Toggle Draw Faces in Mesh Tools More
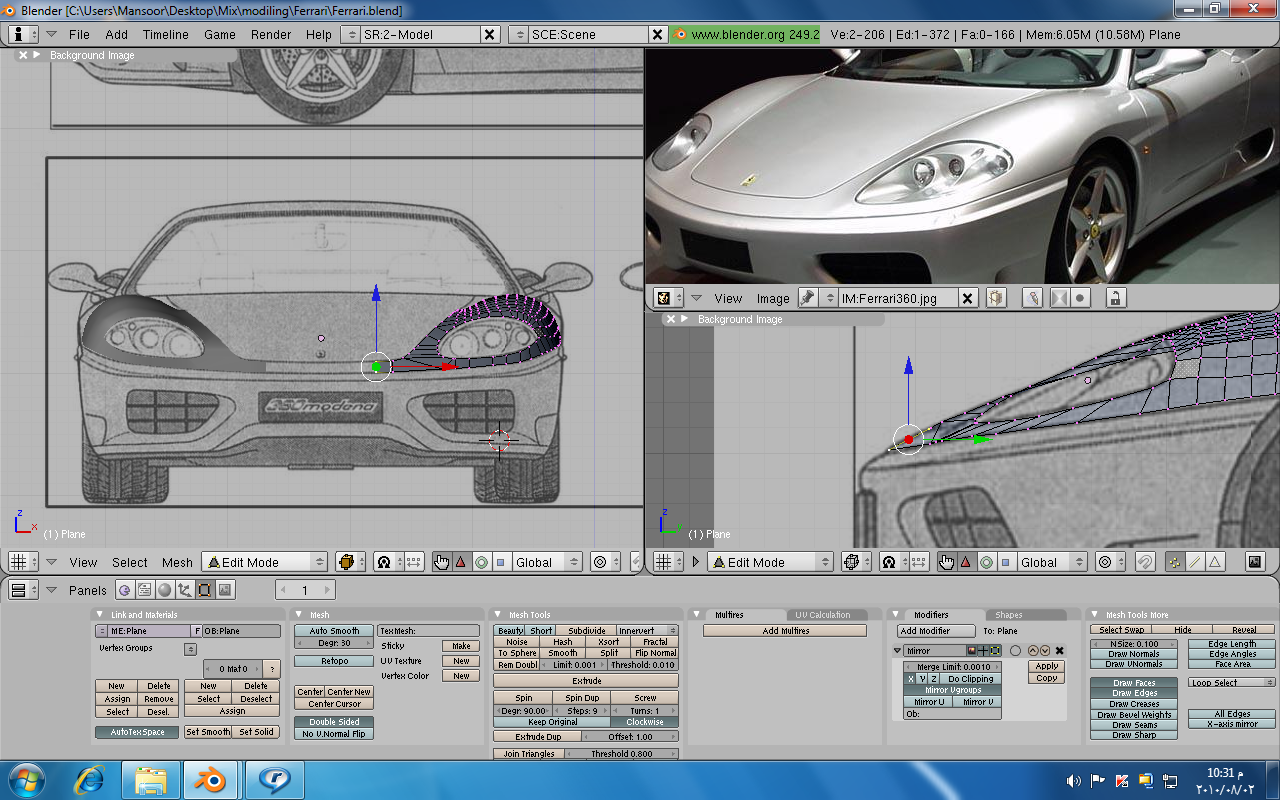1280x800 pixels. coord(1134,683)
